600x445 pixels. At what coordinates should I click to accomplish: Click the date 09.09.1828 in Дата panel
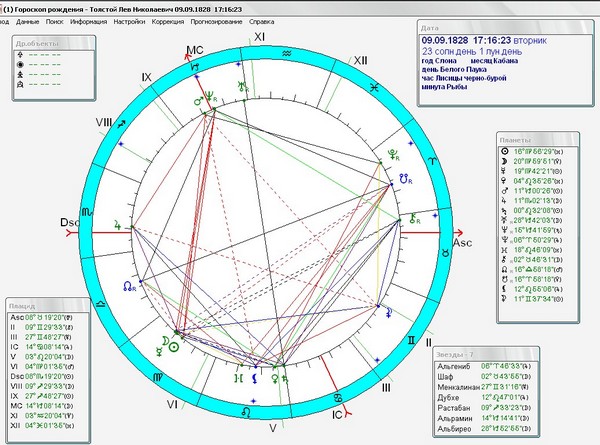tap(445, 41)
